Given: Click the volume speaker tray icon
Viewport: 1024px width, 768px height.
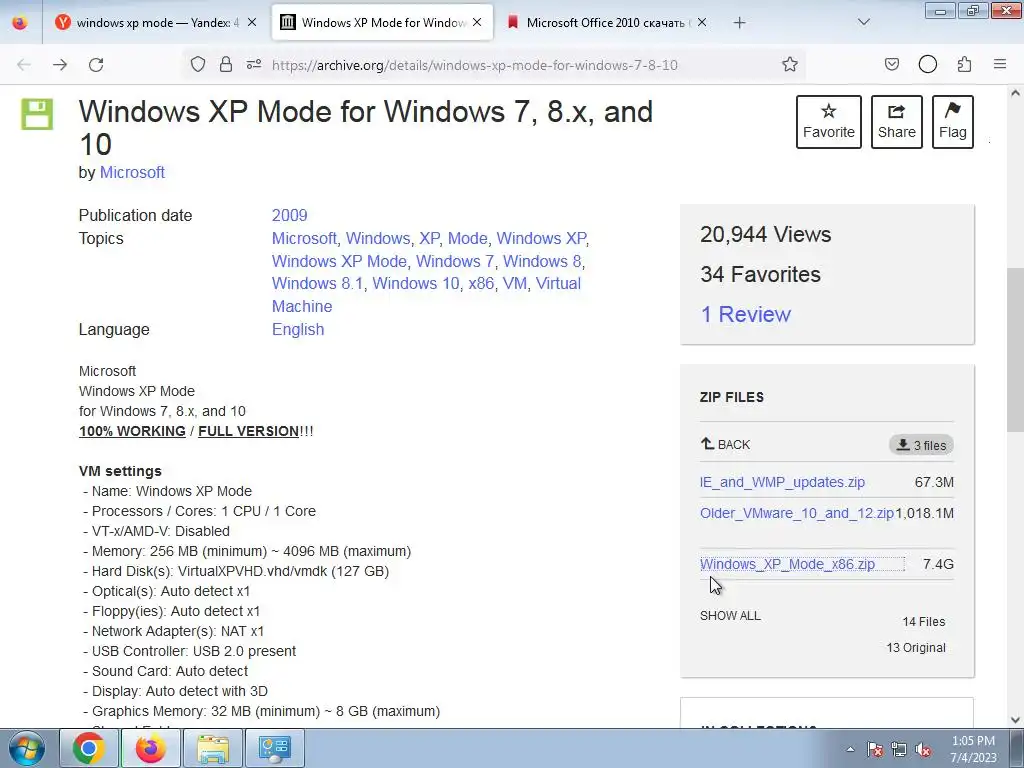Looking at the screenshot, I should click(x=923, y=749).
